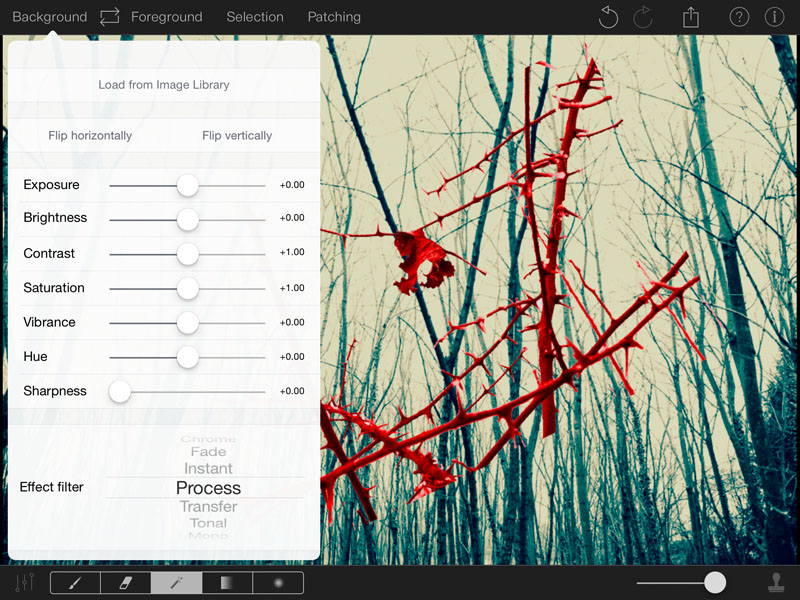Pick the Instant effect filter
This screenshot has width=800, height=600.
[208, 468]
